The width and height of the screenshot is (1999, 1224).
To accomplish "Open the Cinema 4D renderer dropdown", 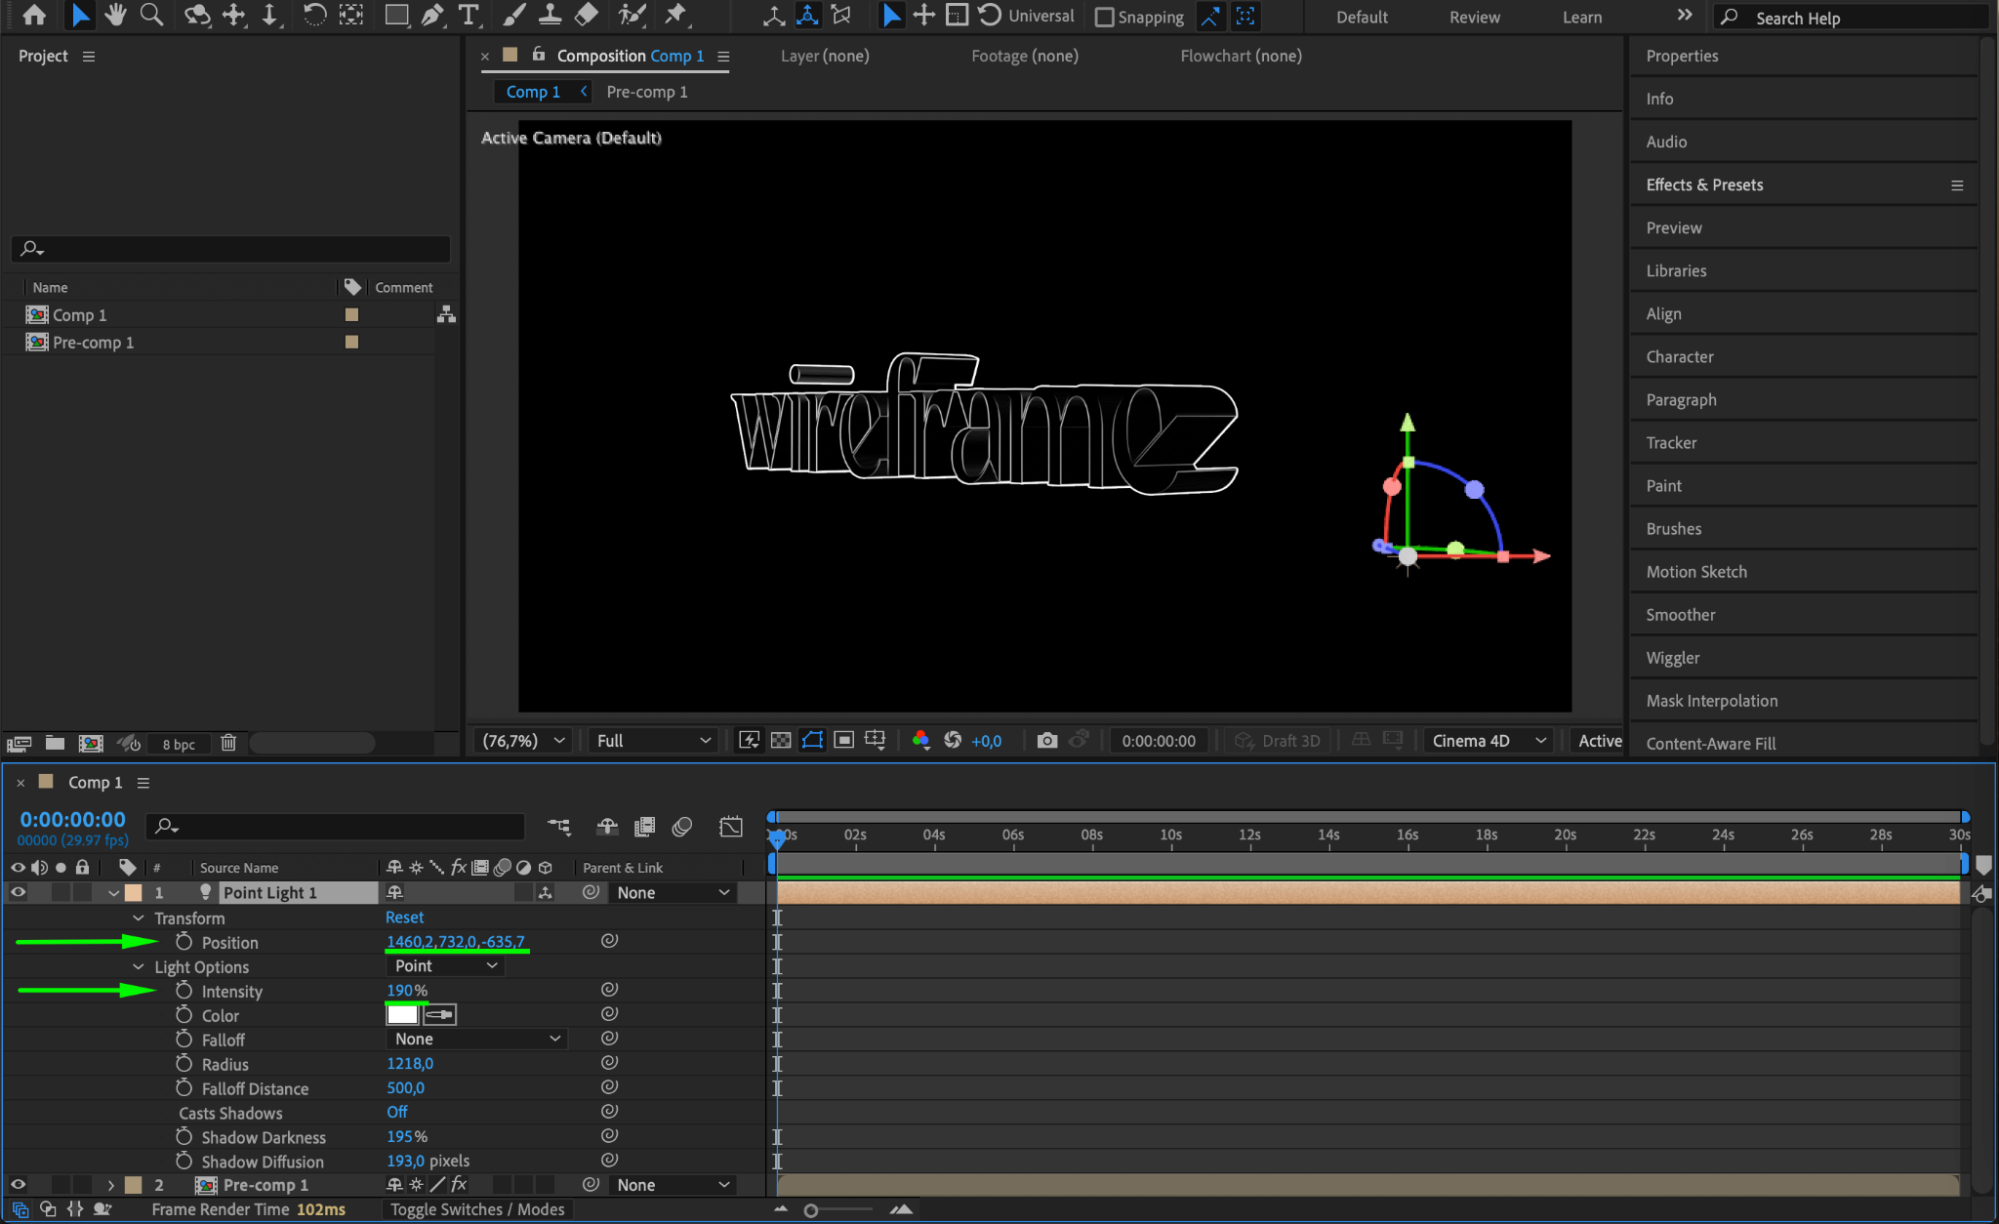I will [x=1488, y=740].
